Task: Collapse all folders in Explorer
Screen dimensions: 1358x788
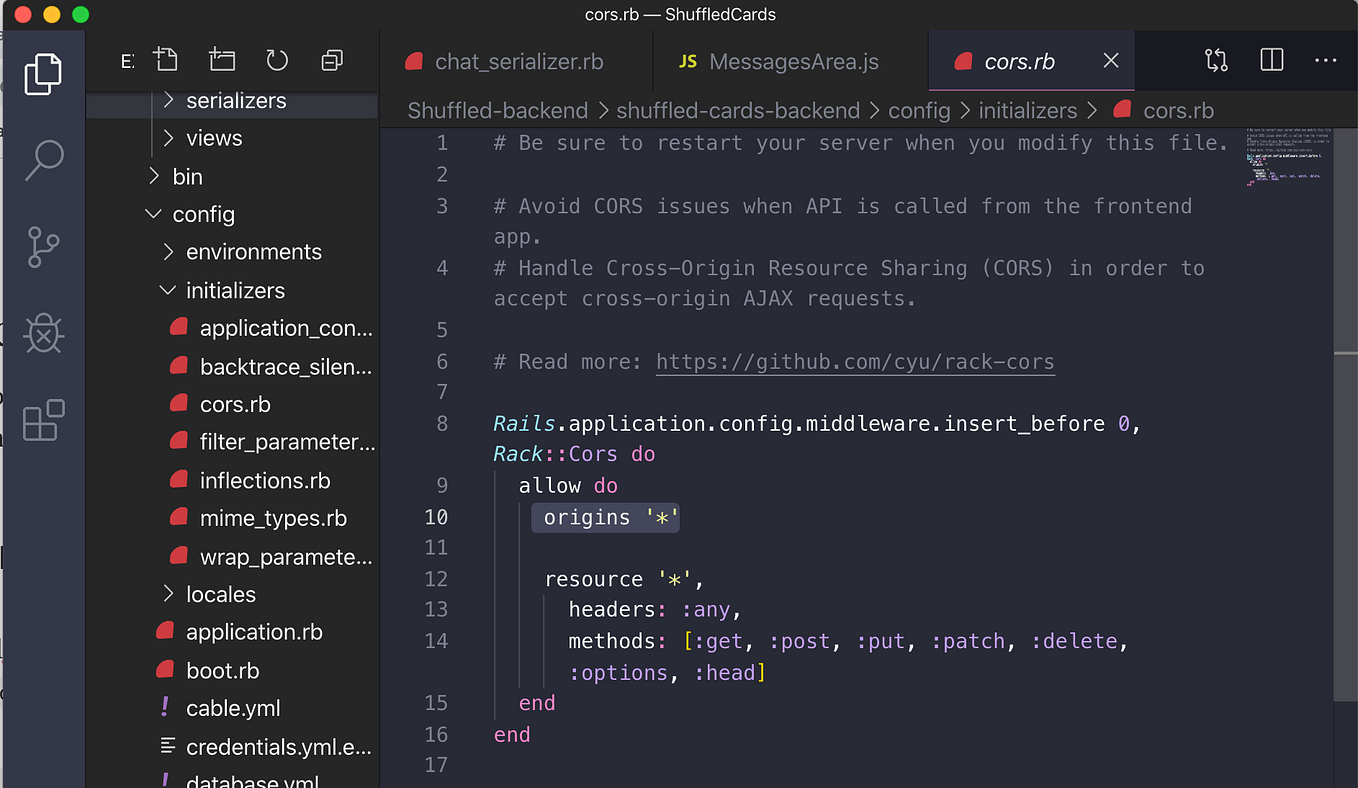Action: click(x=331, y=60)
